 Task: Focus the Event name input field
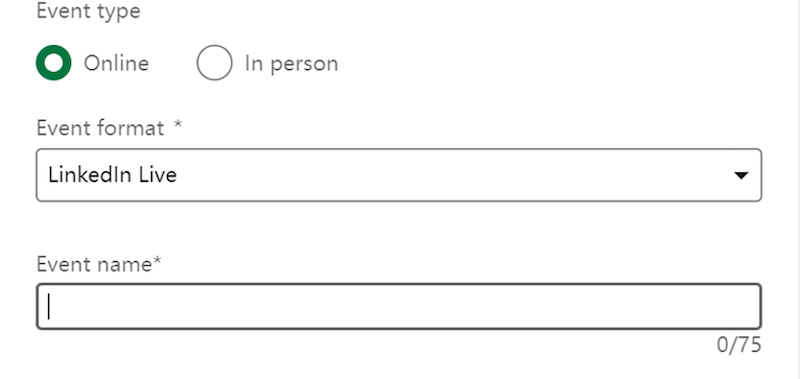pyautogui.click(x=399, y=306)
